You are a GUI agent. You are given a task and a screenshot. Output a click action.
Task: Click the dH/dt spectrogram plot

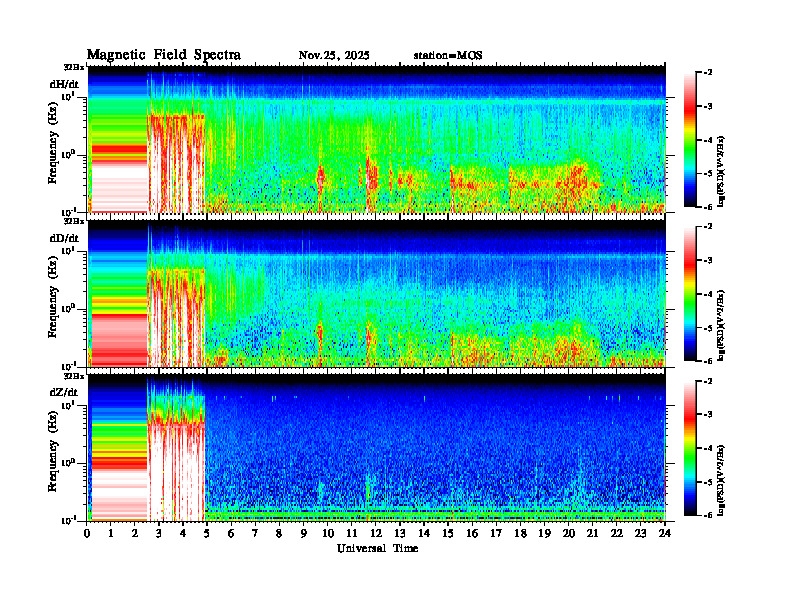pos(377,139)
